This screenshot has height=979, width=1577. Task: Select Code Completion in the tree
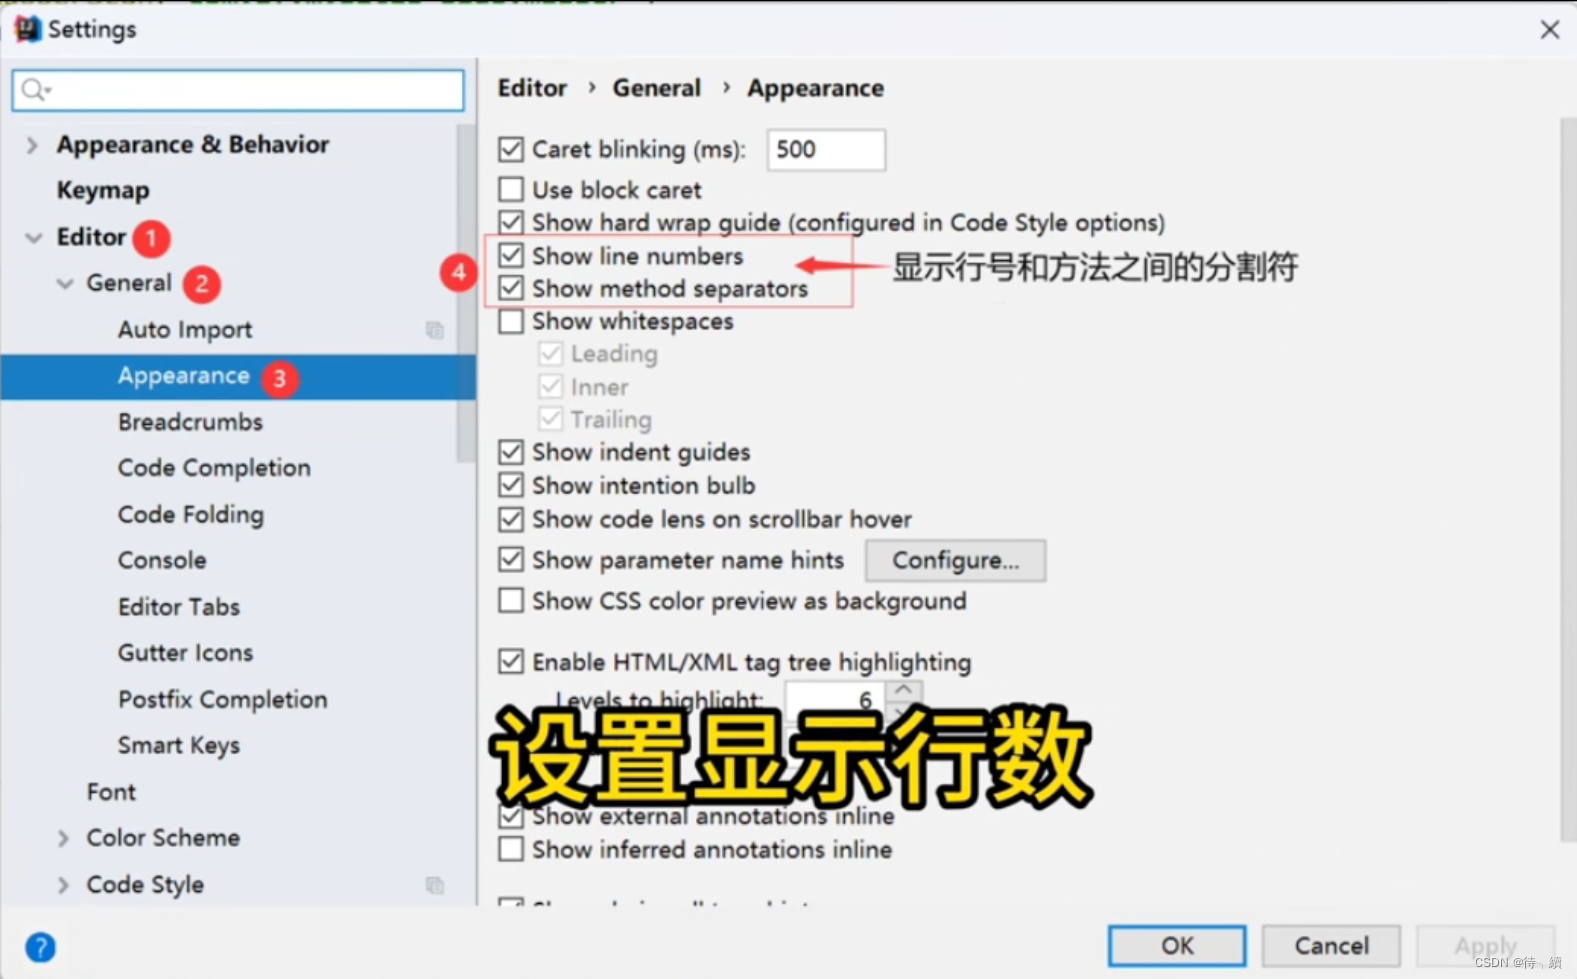pyautogui.click(x=214, y=468)
